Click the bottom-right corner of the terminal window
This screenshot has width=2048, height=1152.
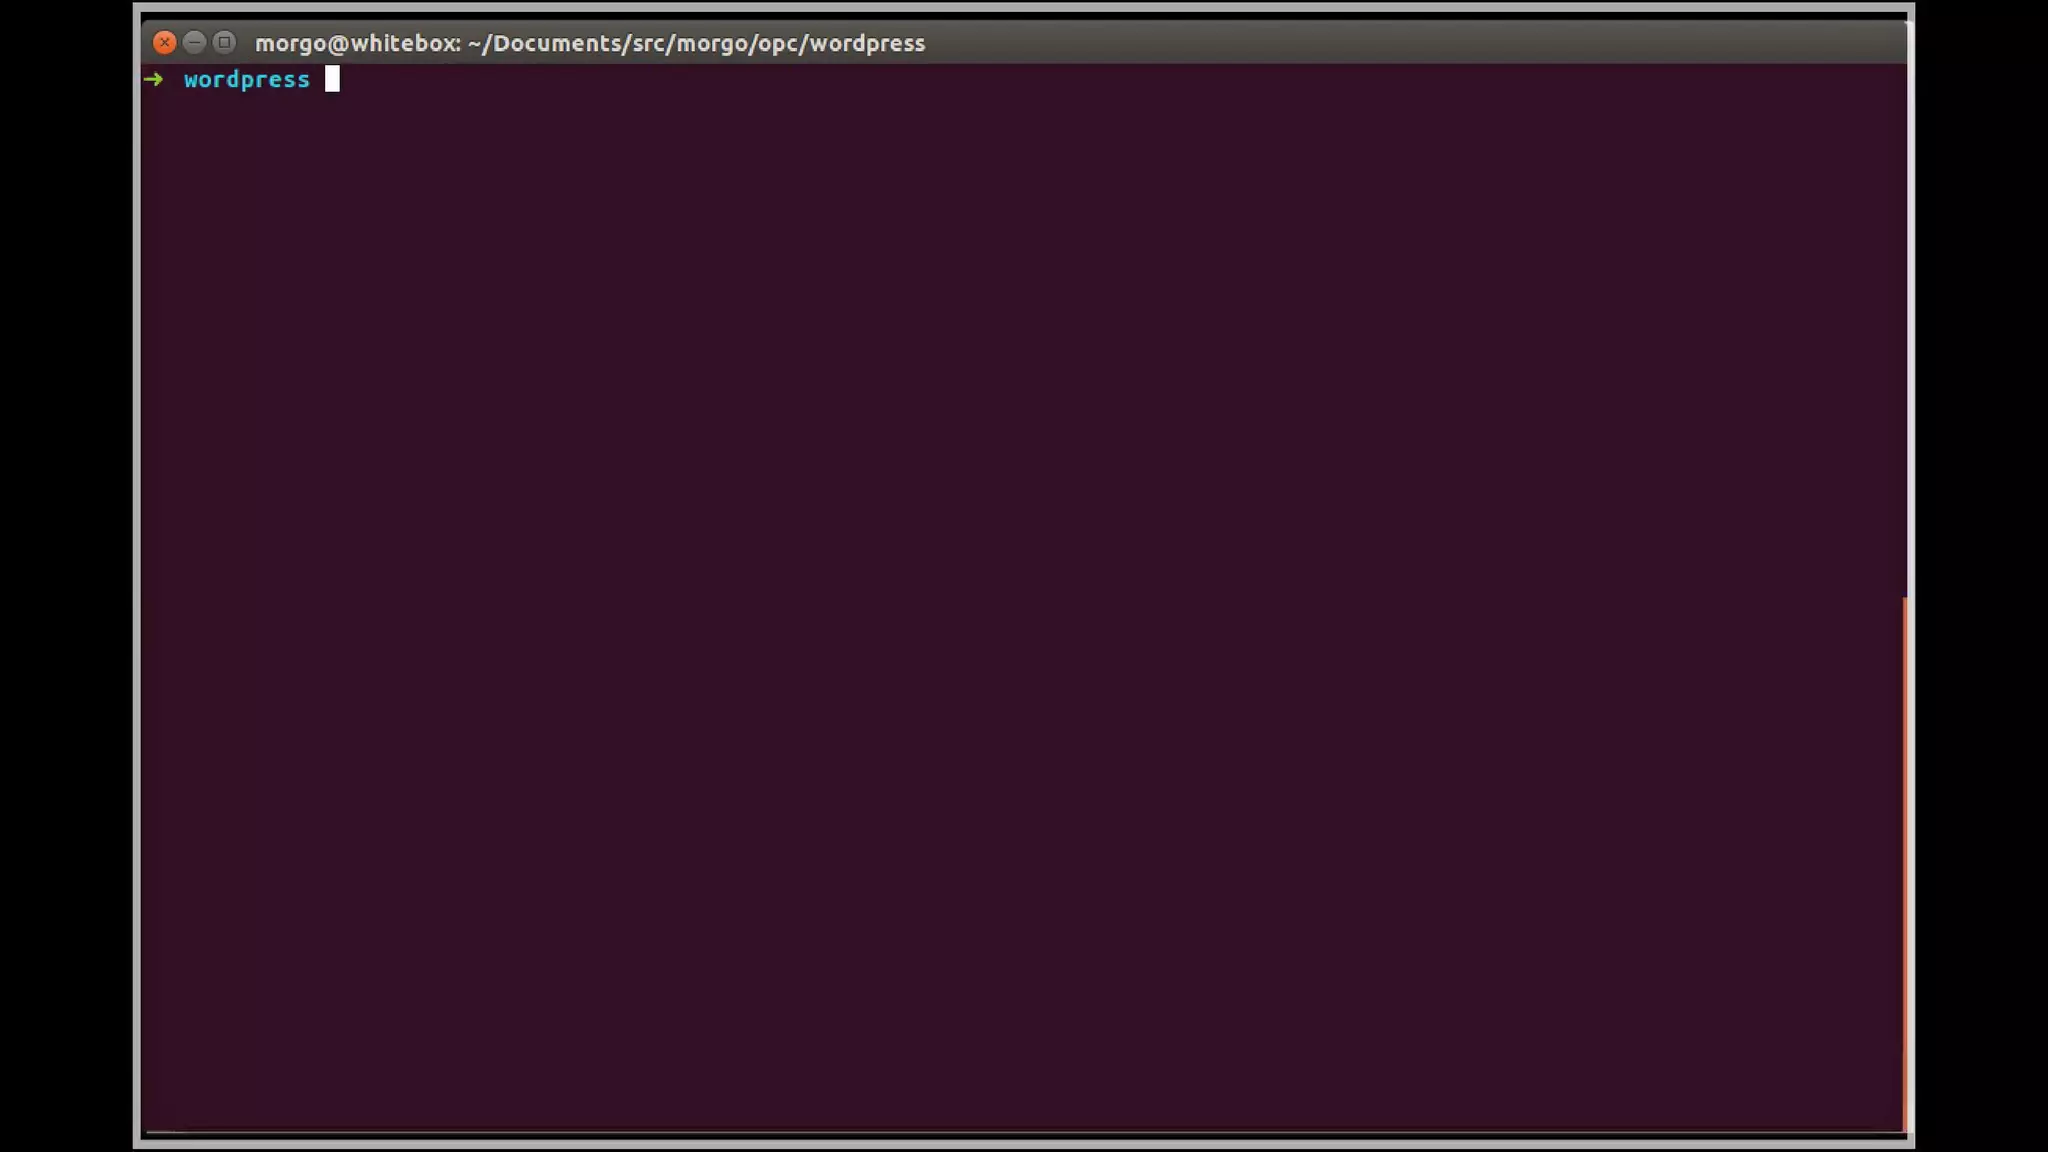tap(1910, 1143)
